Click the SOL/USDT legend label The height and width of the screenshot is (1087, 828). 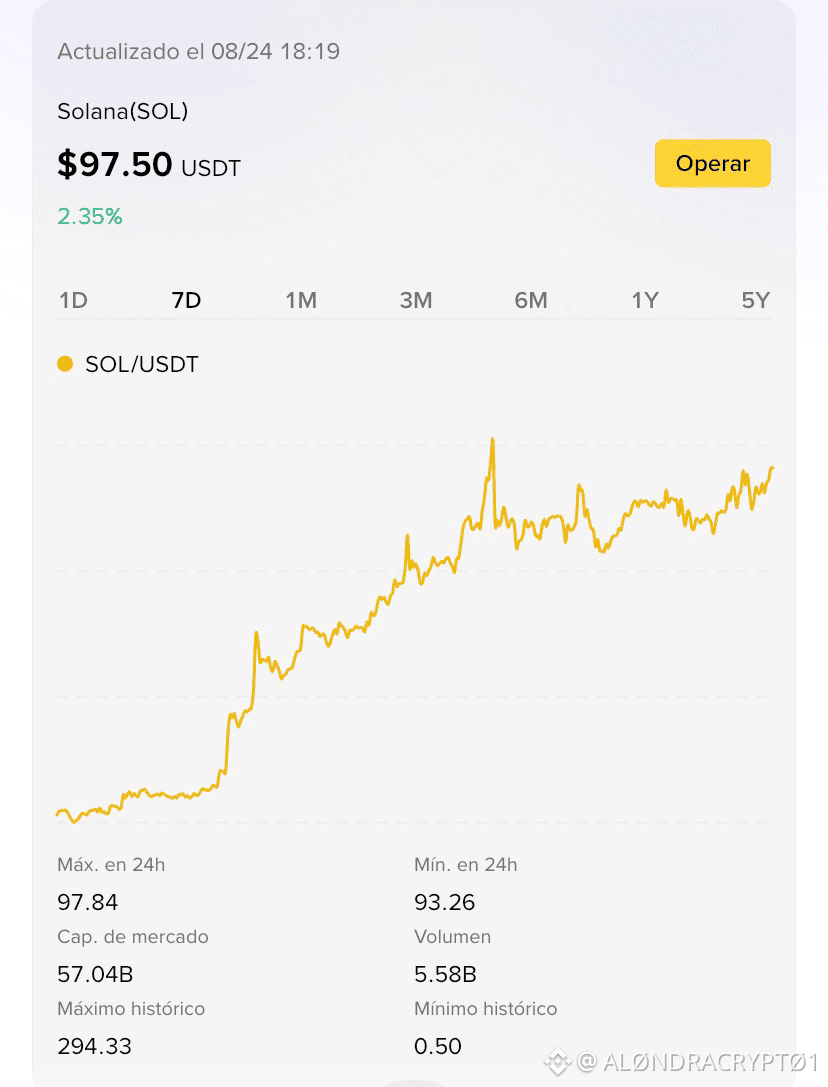point(141,364)
